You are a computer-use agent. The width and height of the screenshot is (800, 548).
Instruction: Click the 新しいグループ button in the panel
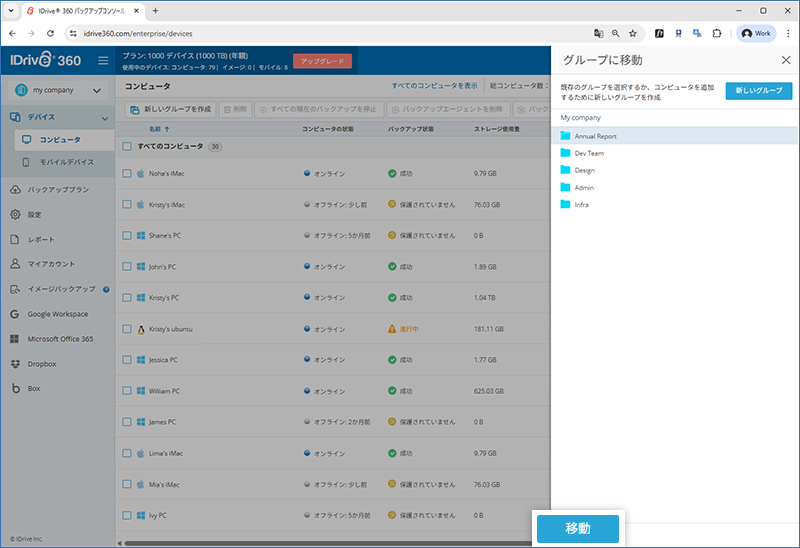pos(758,91)
